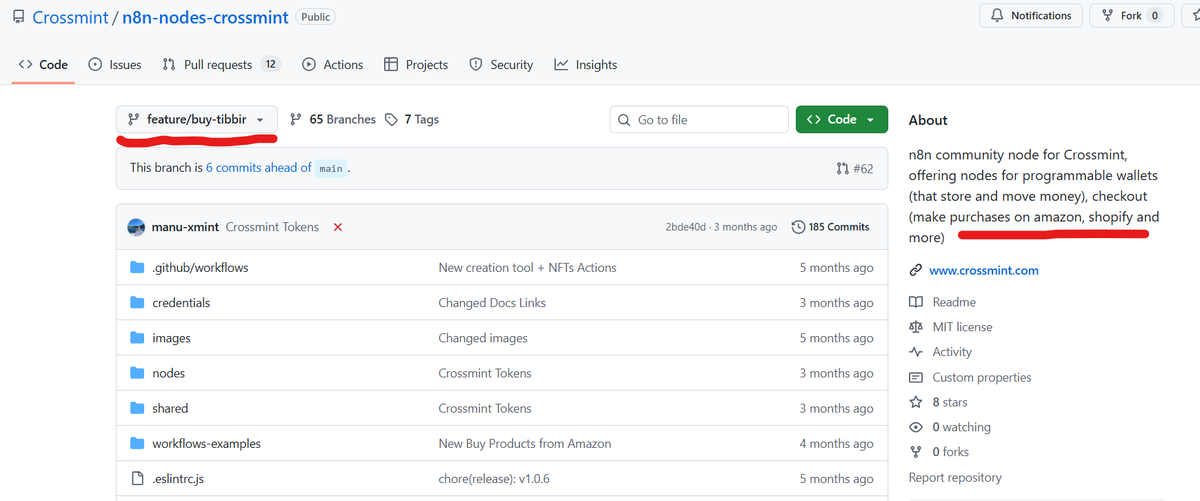Click folder icon beside credentials
Screen dimensions: 1200x501
(x=137, y=303)
